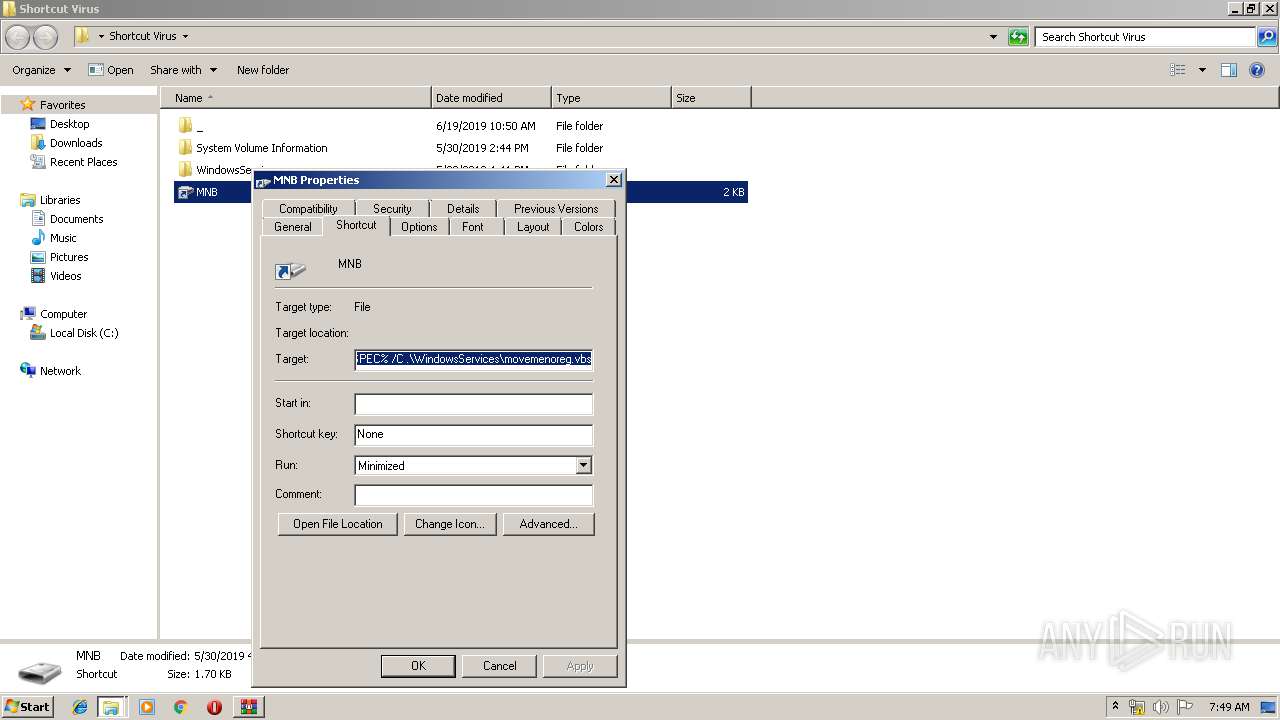Select Libraries in navigation pane
Viewport: 1280px width, 720px height.
click(x=60, y=200)
